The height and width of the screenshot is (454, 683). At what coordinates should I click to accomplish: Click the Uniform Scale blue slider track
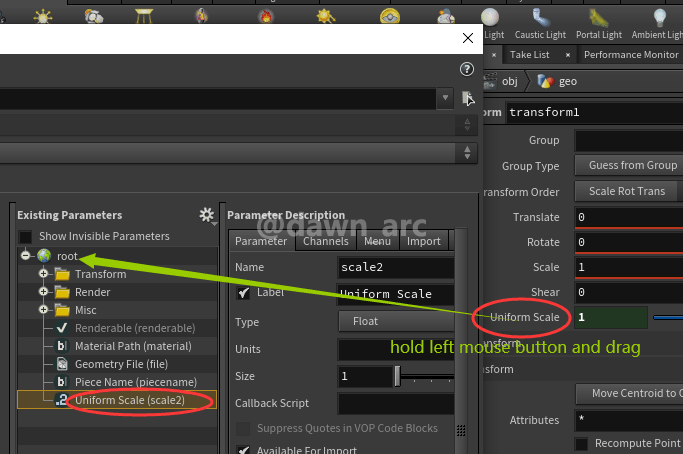coord(668,318)
